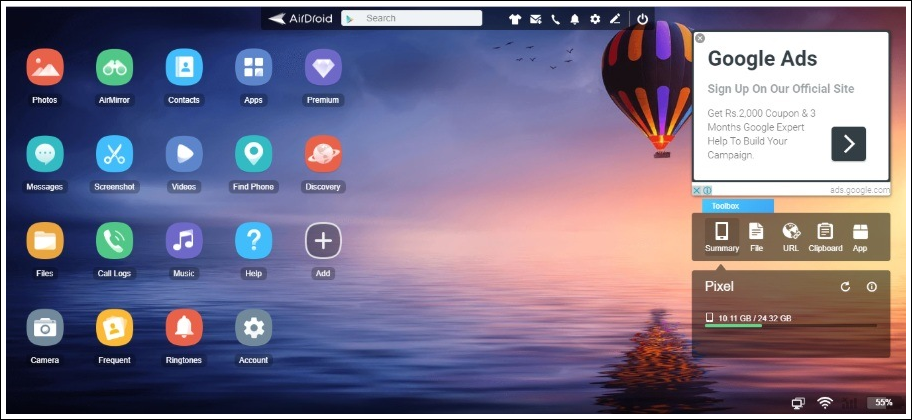Click the power sign-out icon

click(x=642, y=19)
